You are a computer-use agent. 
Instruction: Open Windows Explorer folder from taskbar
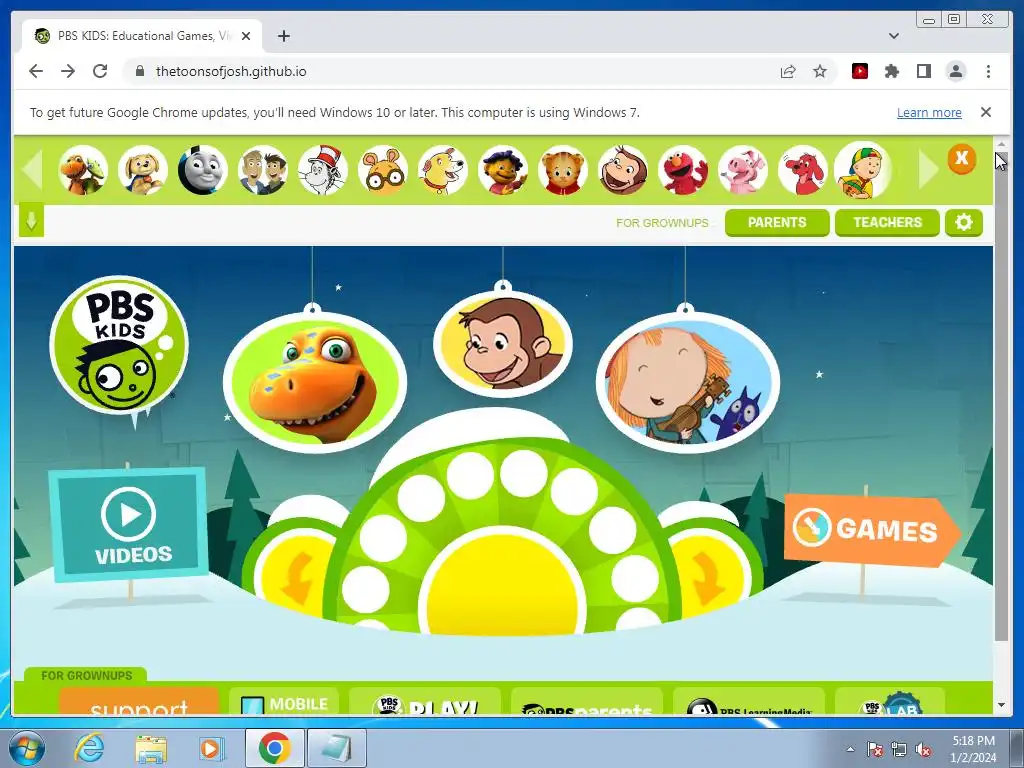(x=151, y=748)
